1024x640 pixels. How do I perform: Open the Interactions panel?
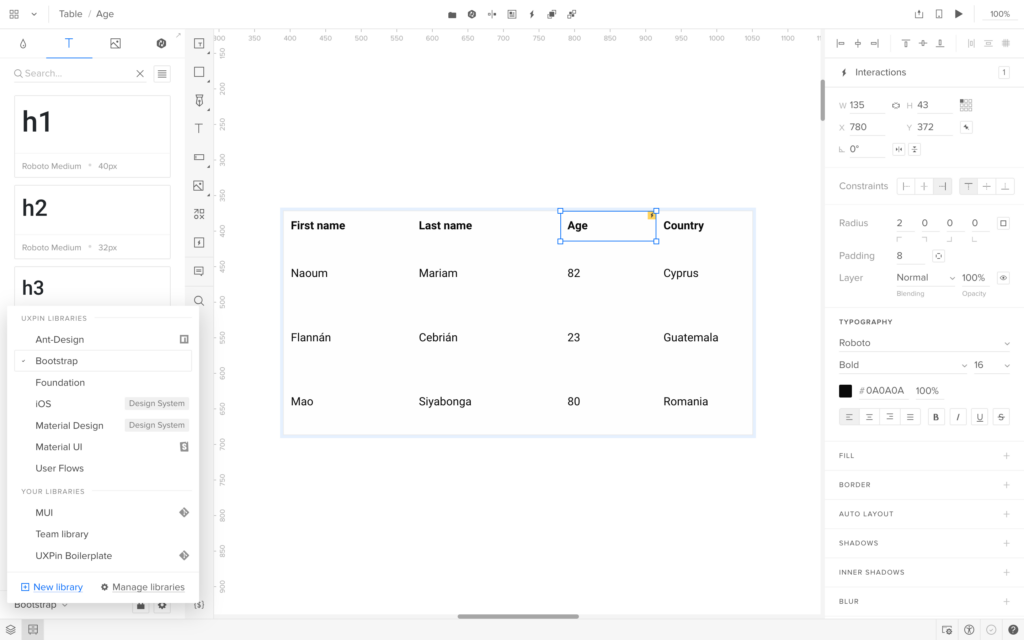[x=924, y=72]
